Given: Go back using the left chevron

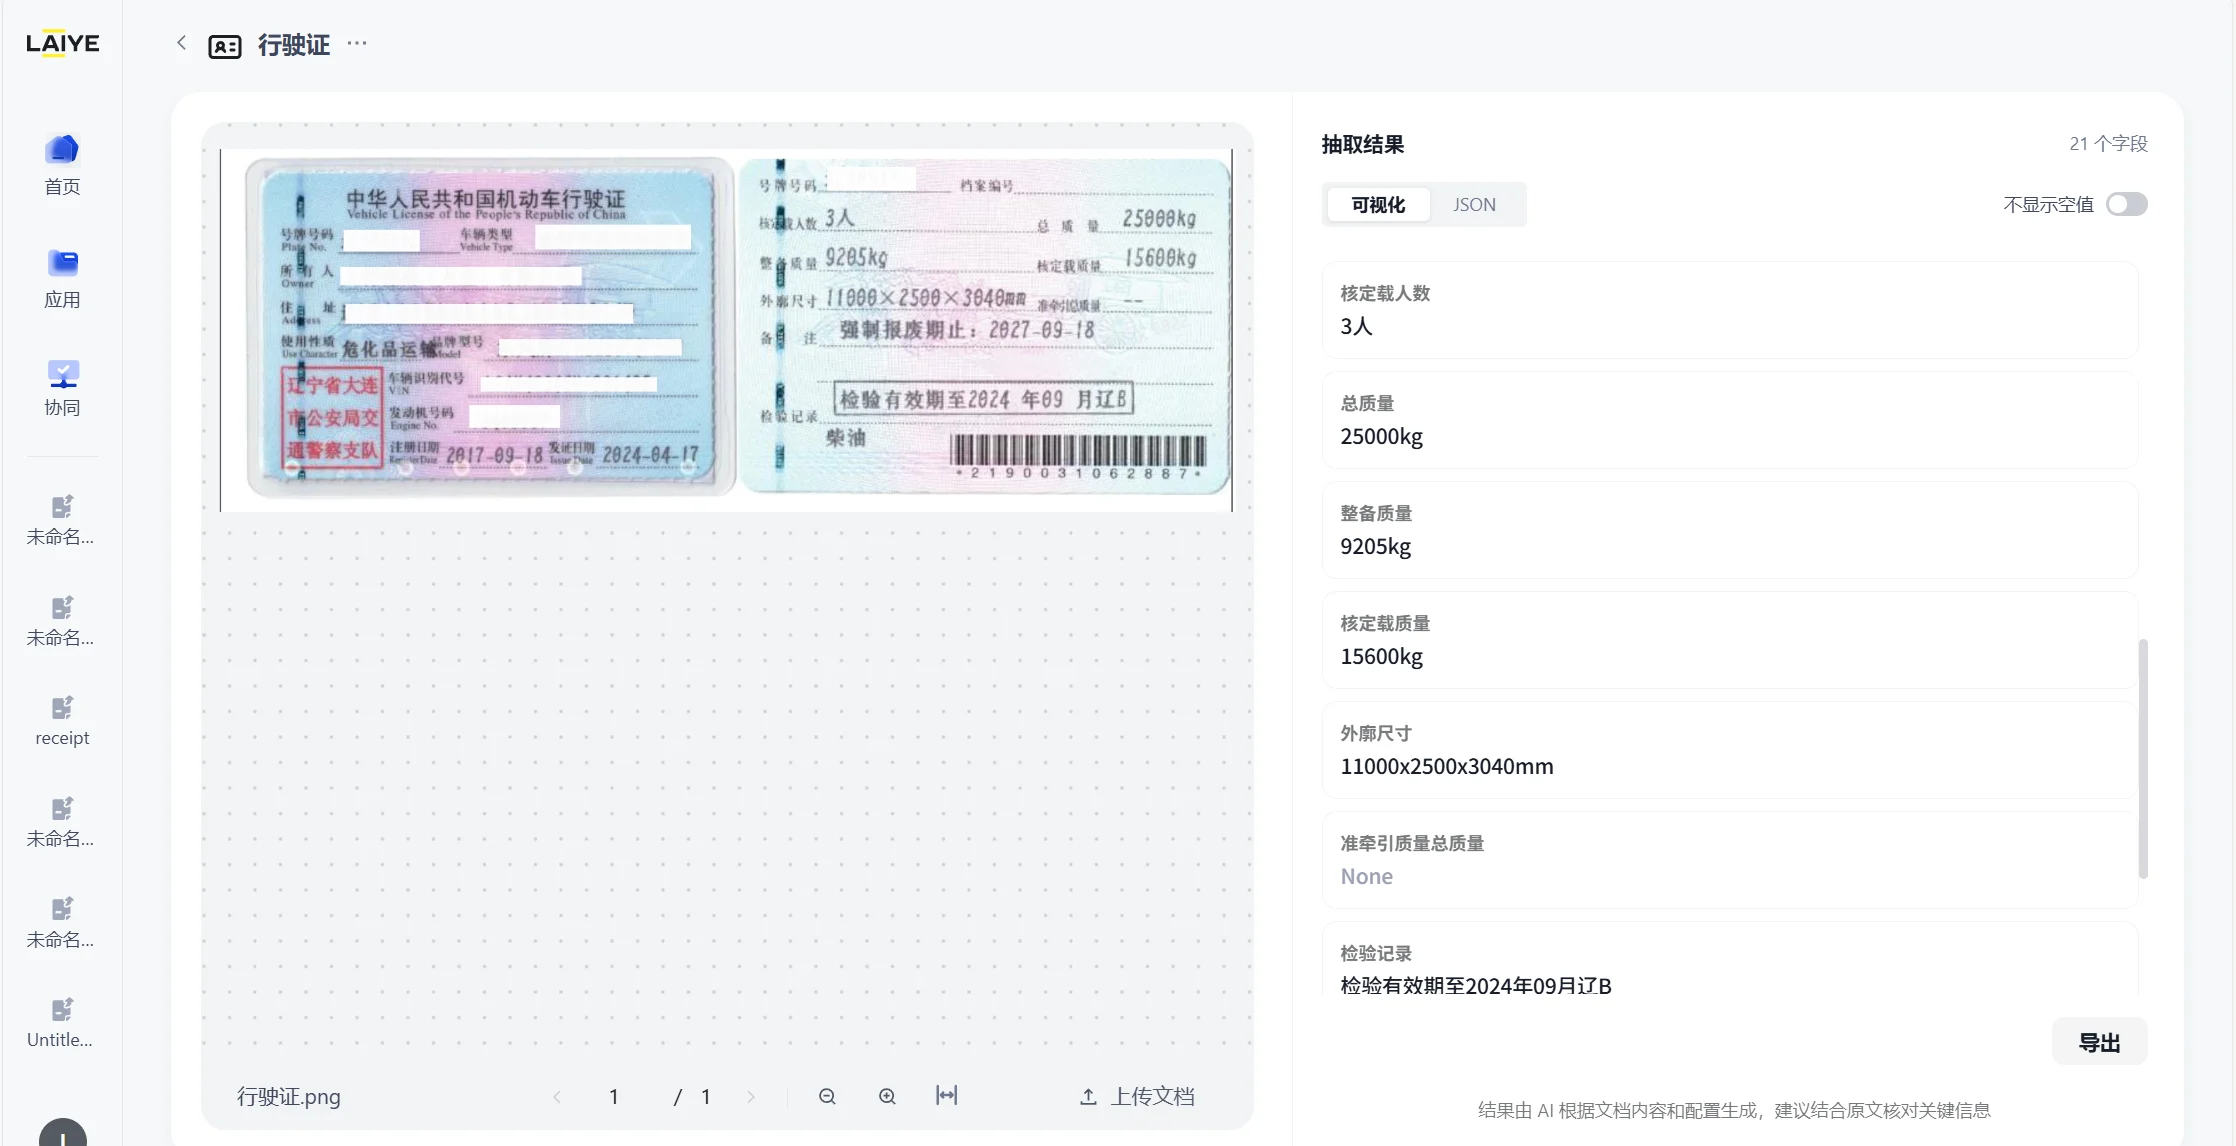Looking at the screenshot, I should click(x=181, y=43).
